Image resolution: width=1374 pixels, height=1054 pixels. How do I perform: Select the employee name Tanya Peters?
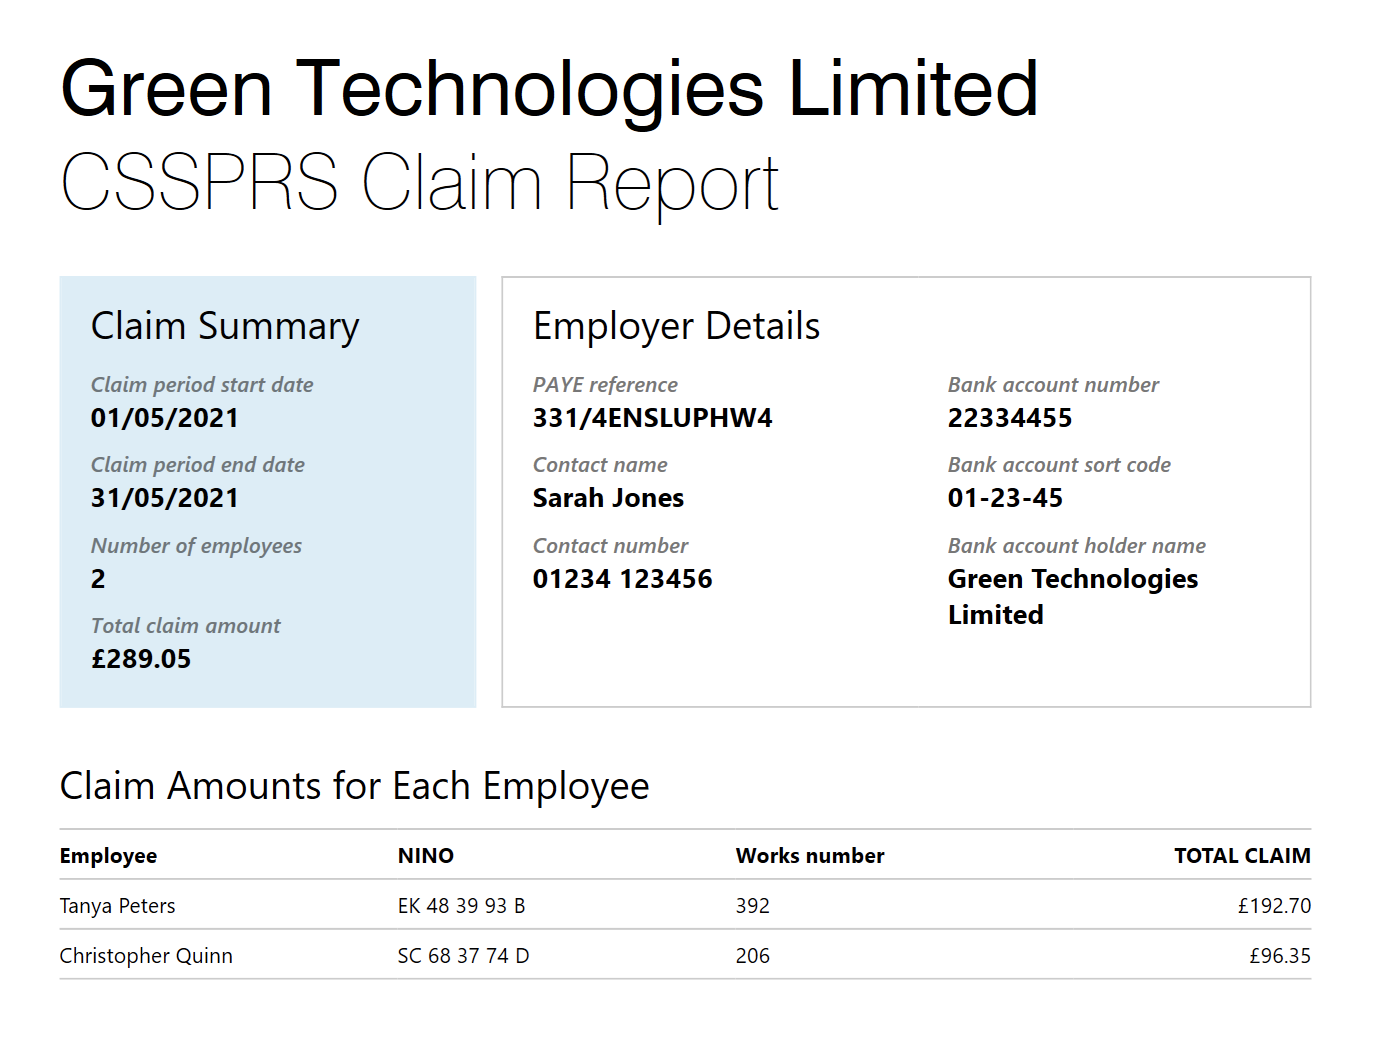(x=117, y=906)
